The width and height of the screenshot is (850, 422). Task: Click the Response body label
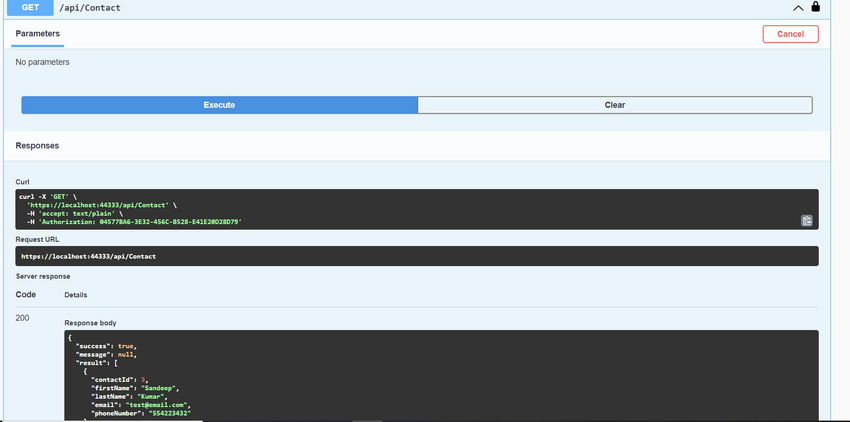[91, 323]
